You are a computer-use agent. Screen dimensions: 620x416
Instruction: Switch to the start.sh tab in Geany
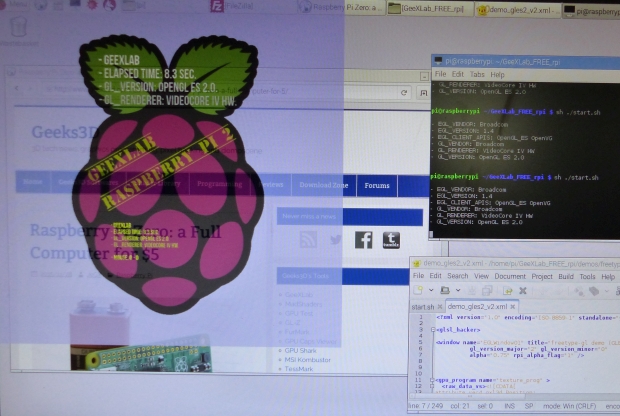pos(423,307)
